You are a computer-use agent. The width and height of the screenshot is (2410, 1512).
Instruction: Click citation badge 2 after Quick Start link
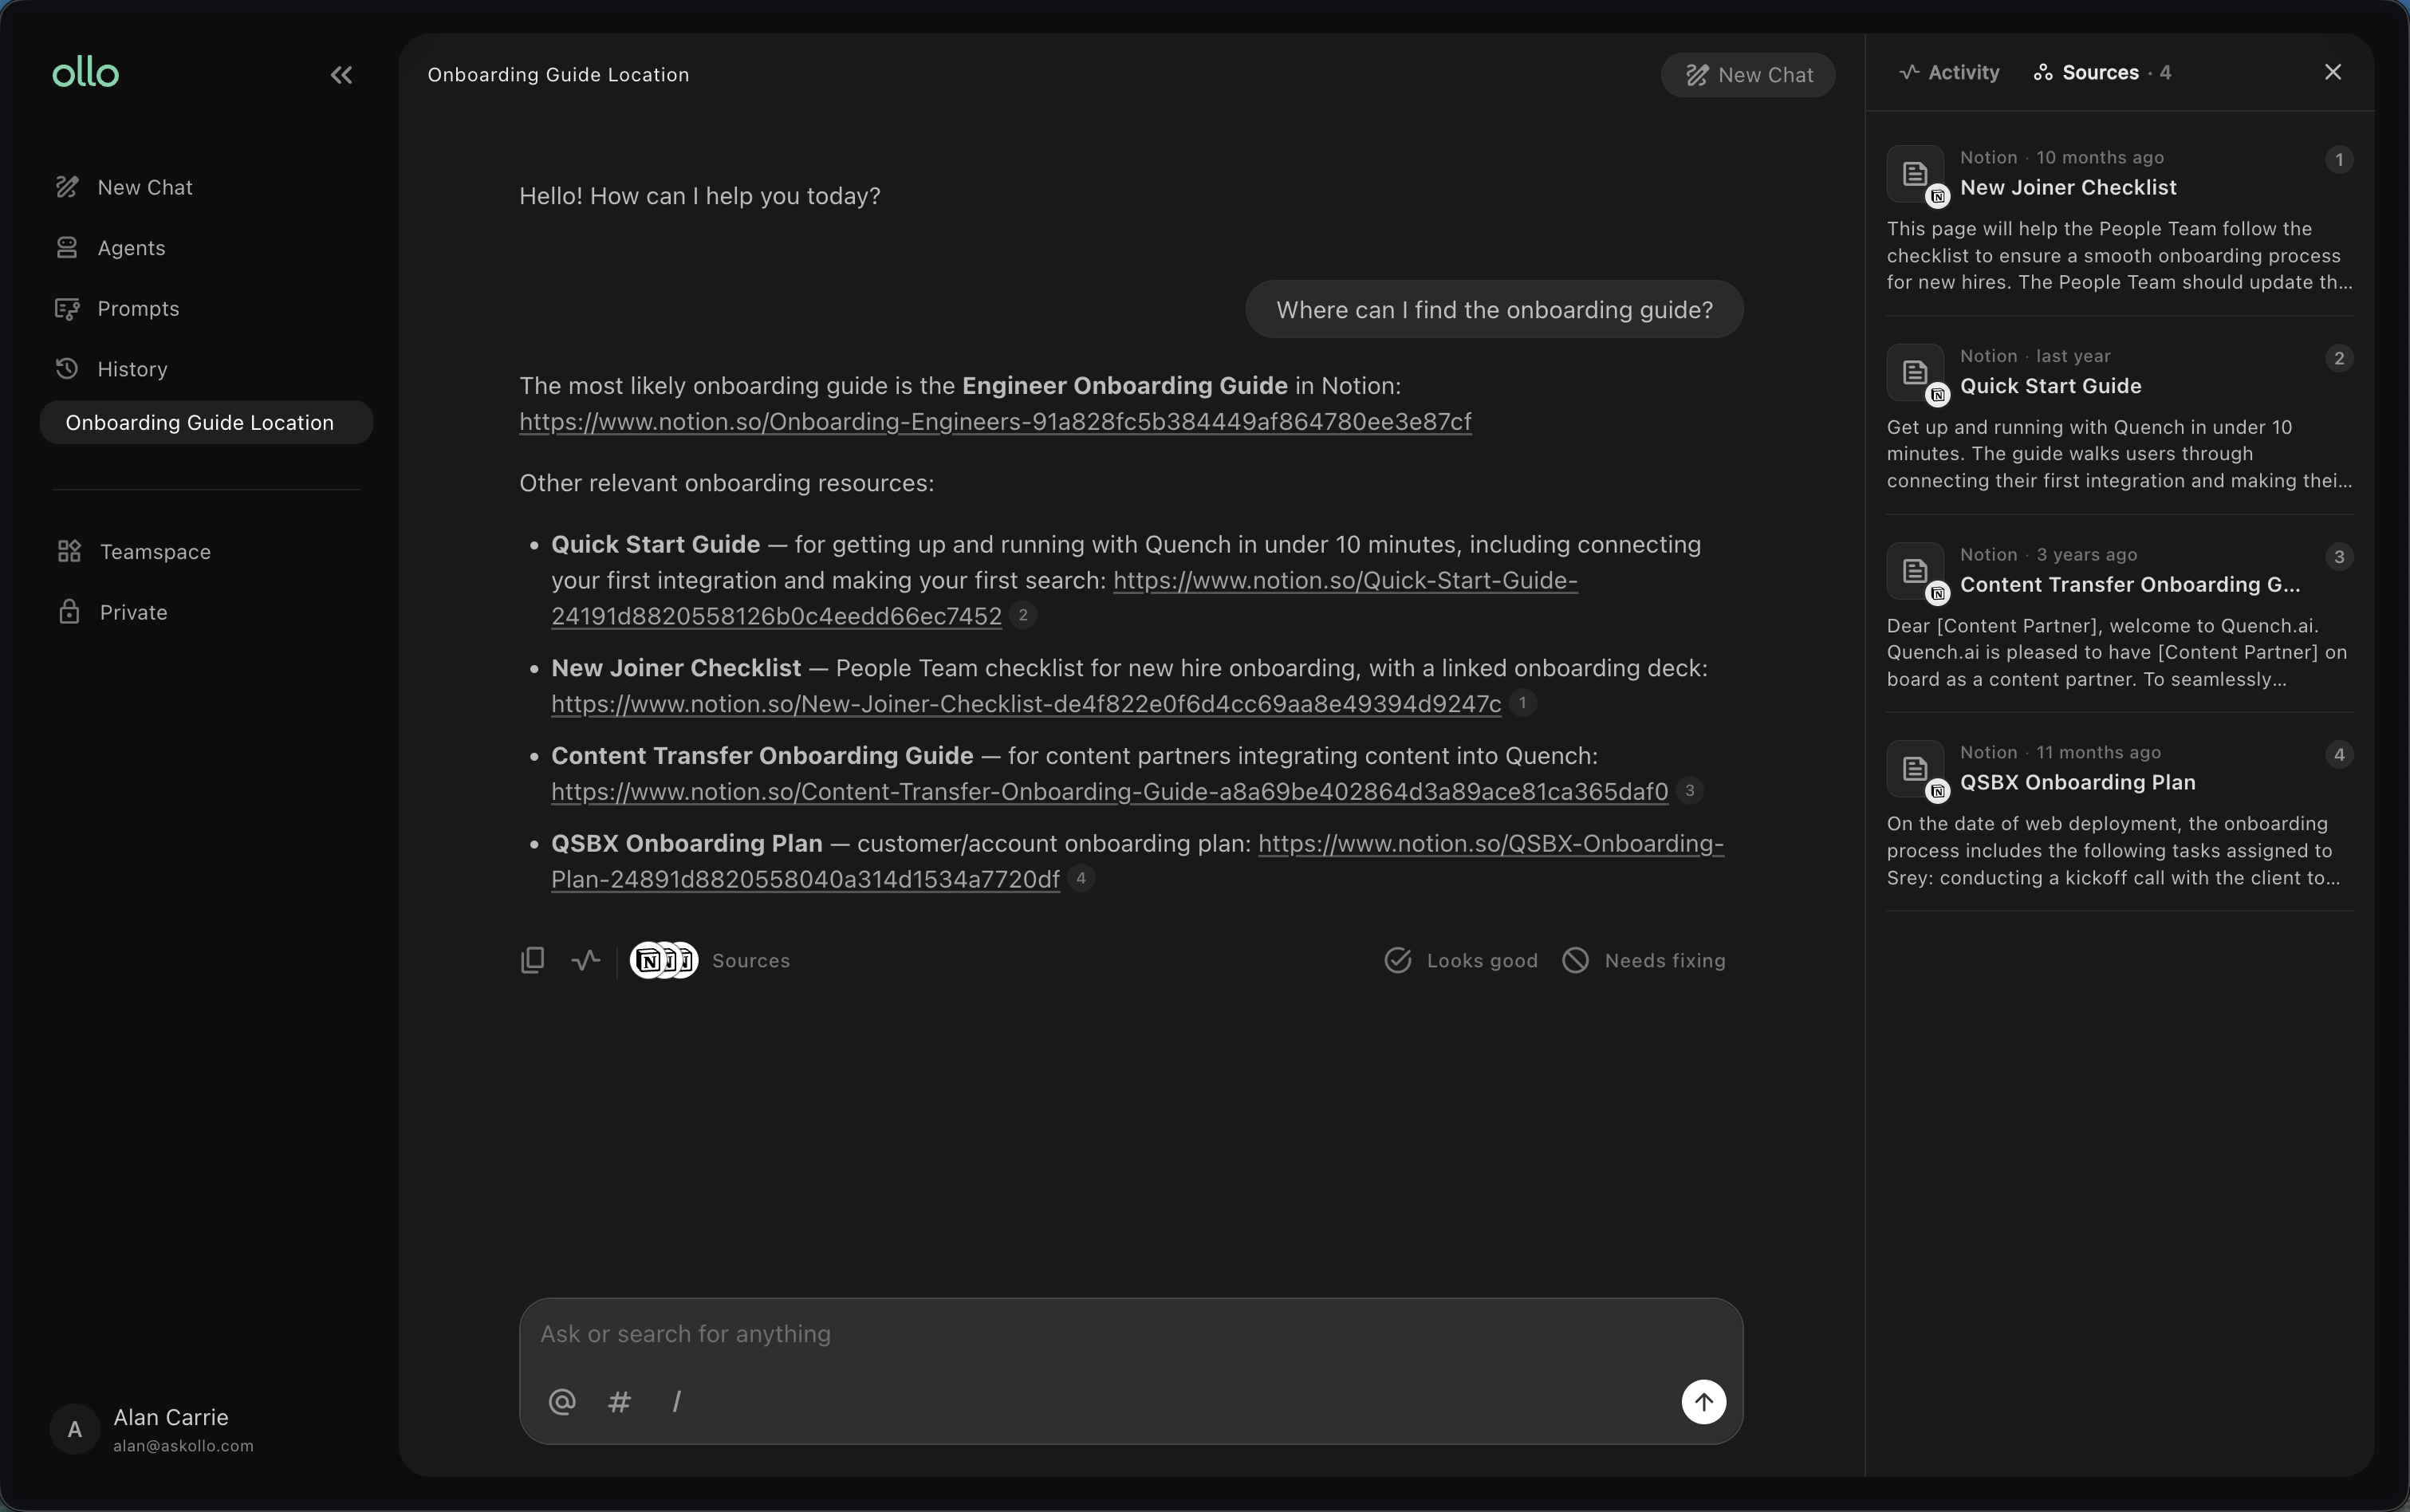[1022, 615]
